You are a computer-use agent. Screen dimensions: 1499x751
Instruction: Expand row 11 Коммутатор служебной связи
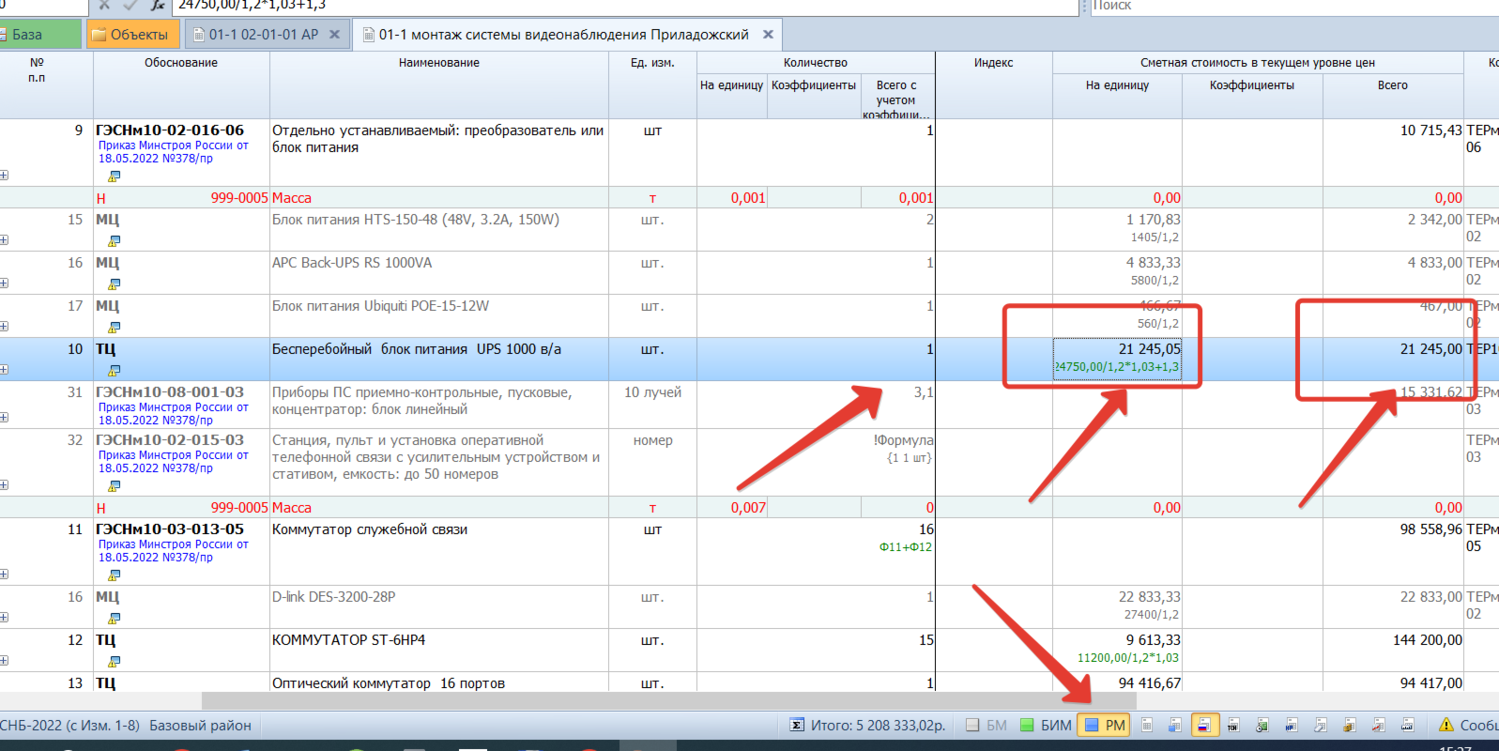point(4,575)
